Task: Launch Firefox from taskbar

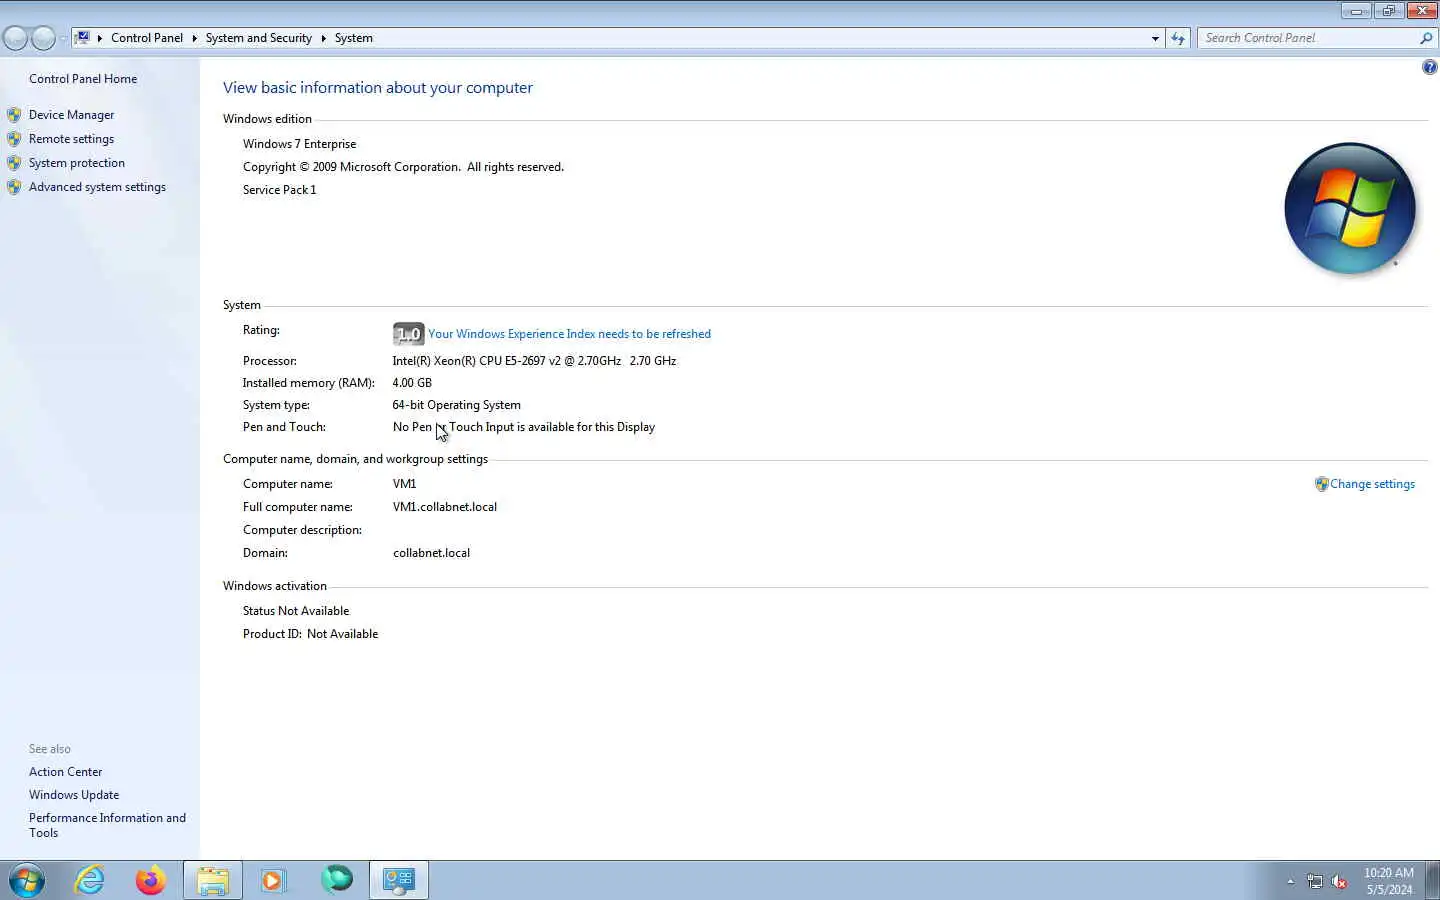Action: [x=151, y=880]
